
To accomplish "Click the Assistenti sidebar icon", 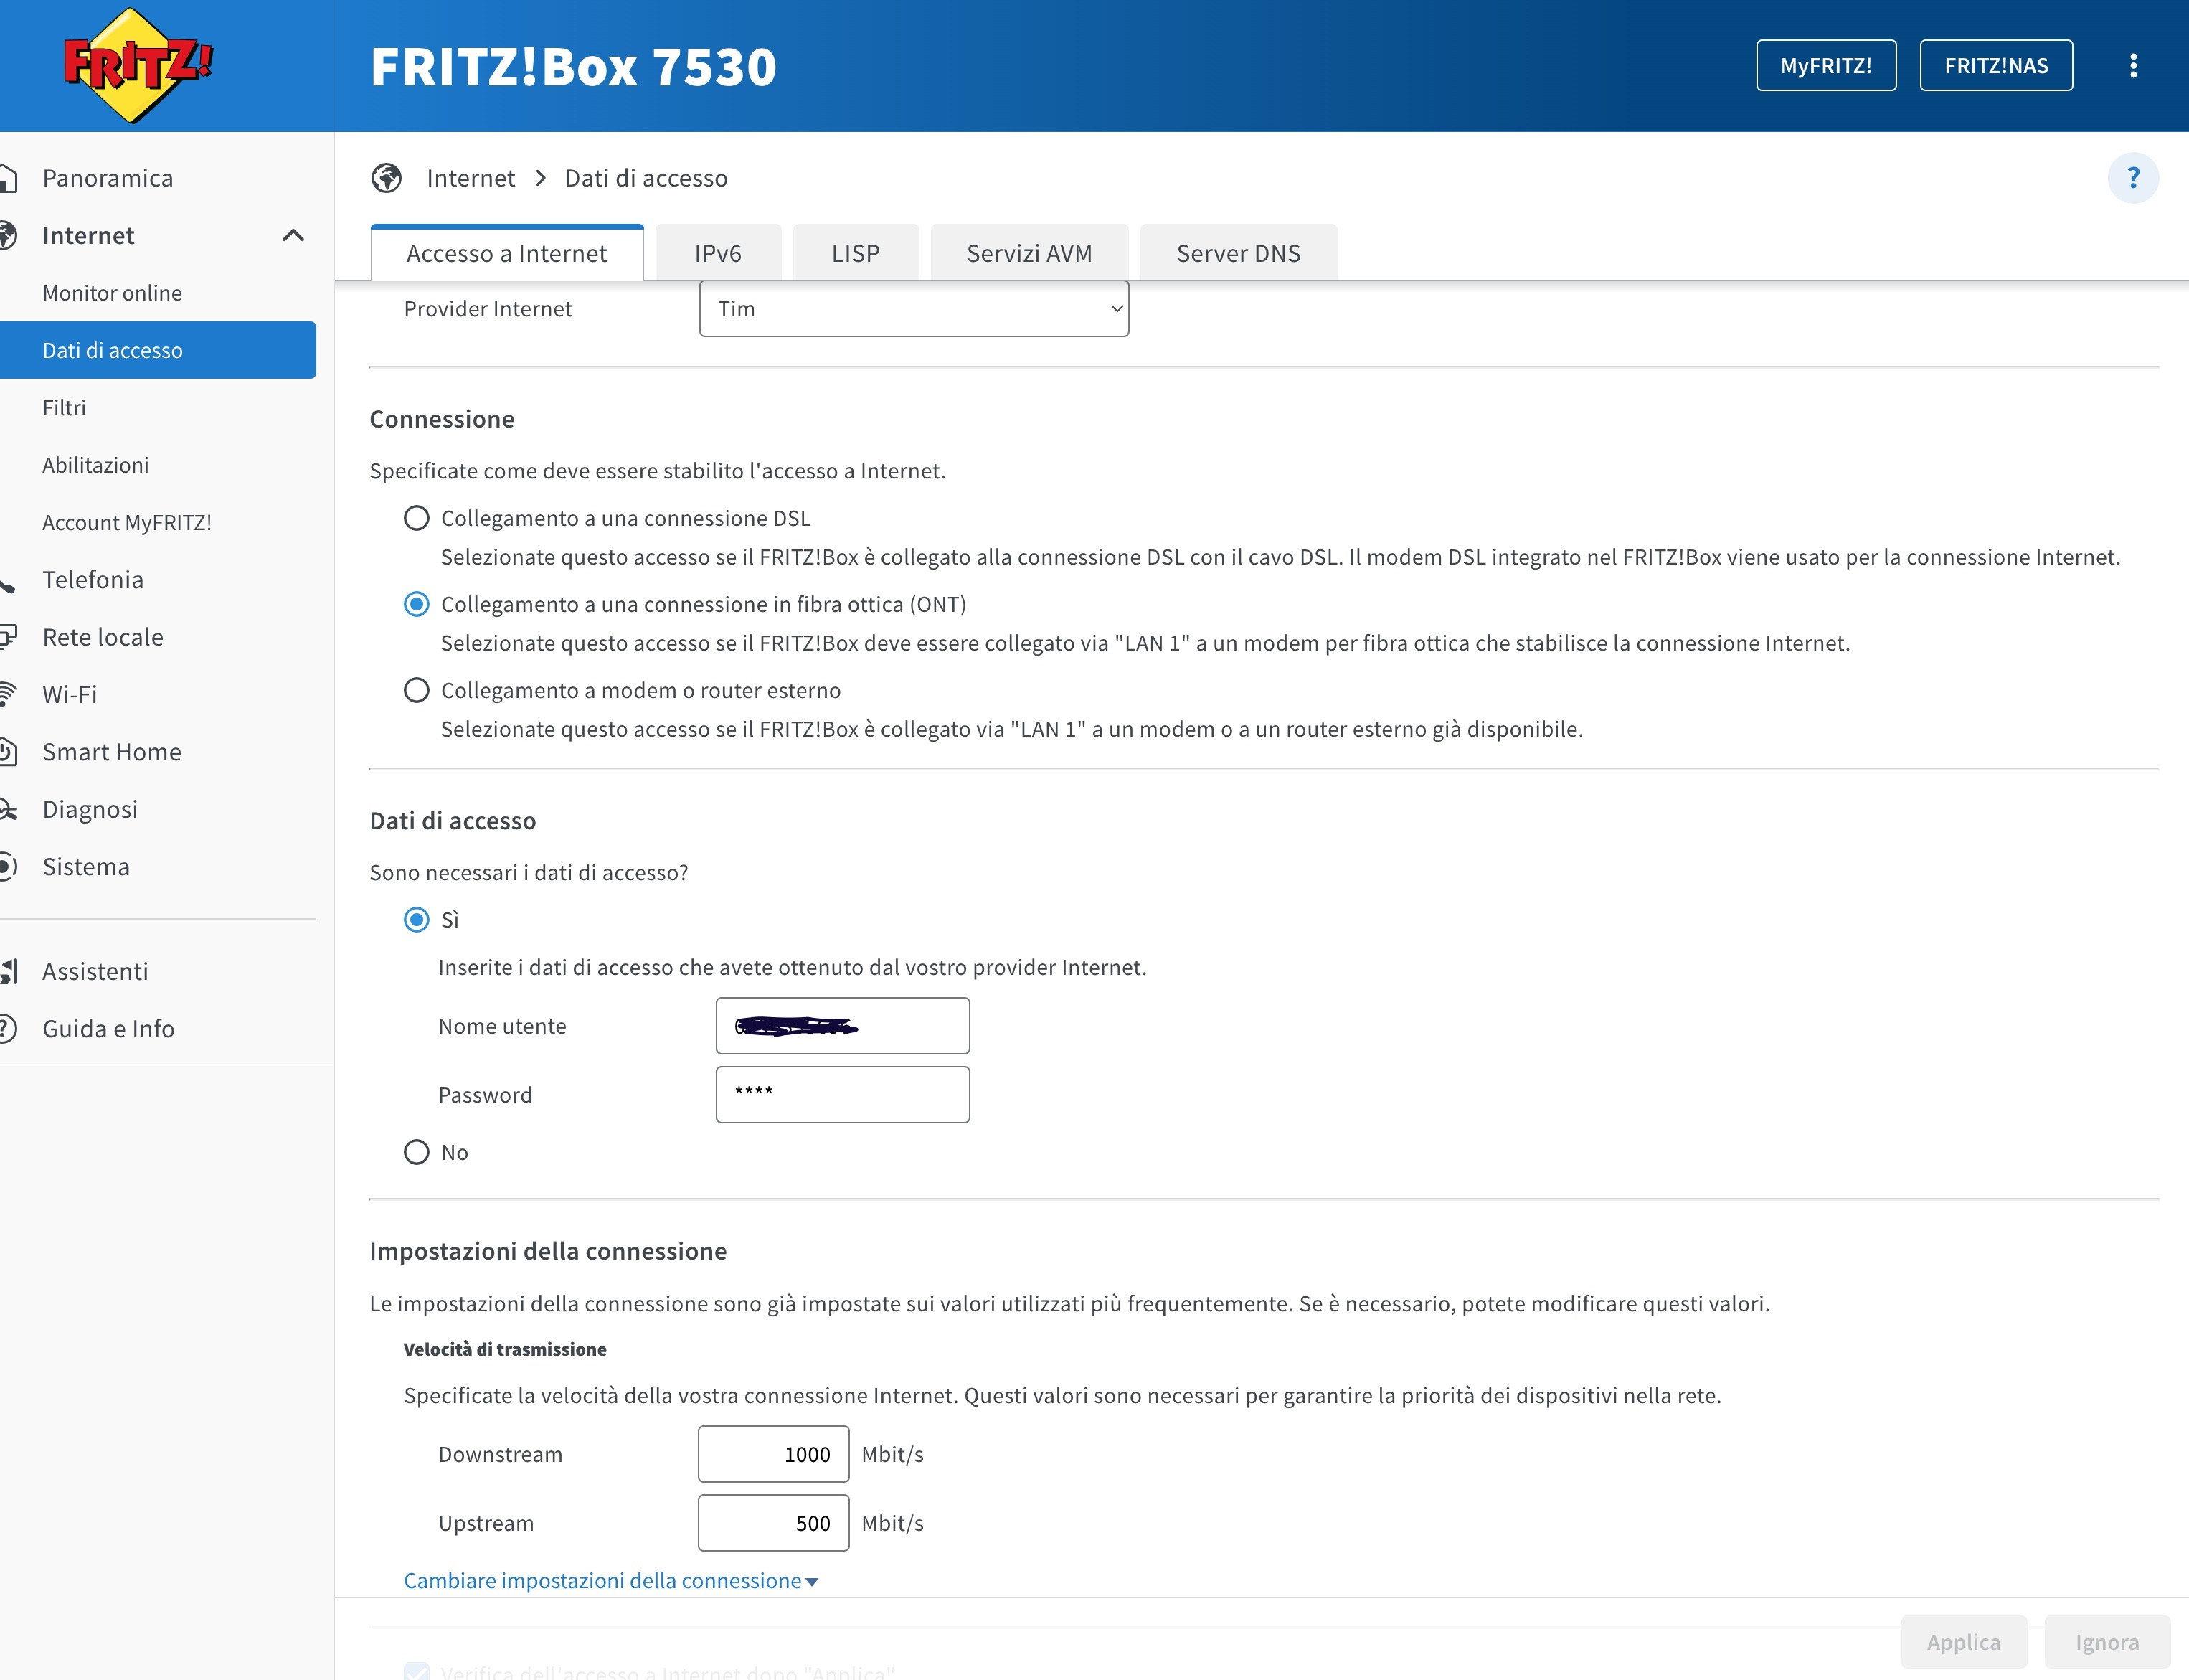I will [9, 971].
